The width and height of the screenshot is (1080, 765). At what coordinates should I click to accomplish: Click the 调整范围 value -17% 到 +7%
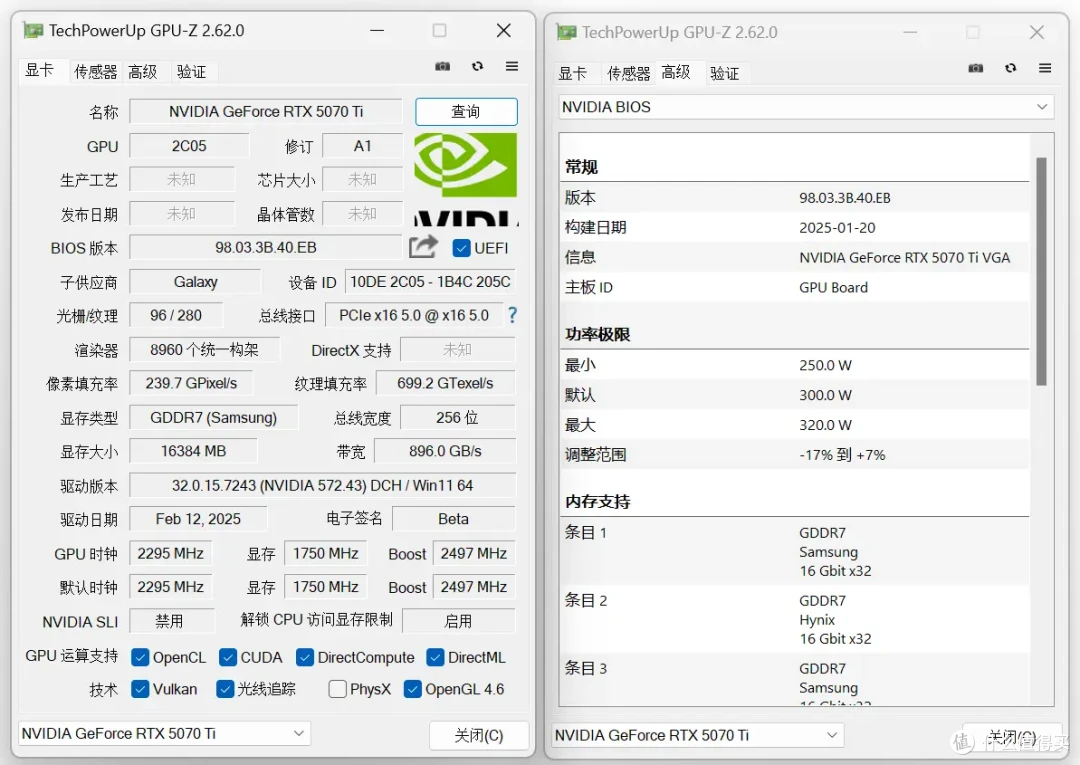point(842,454)
